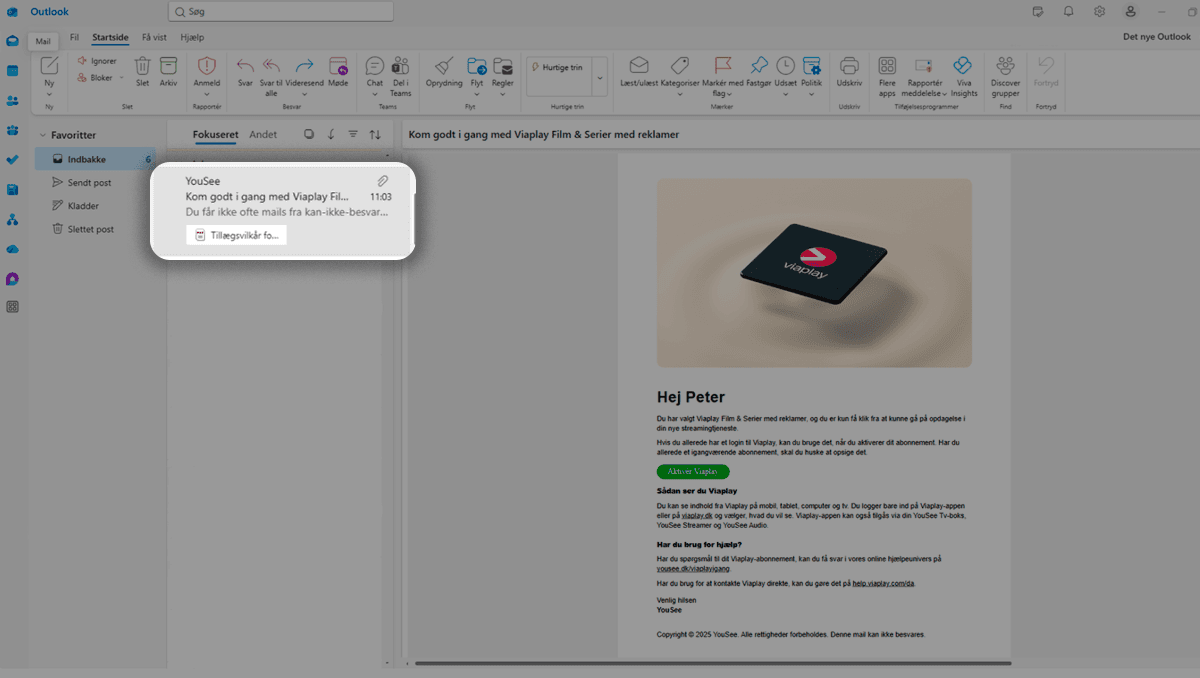Open the To Do checkmark sidebar icon

point(12,160)
